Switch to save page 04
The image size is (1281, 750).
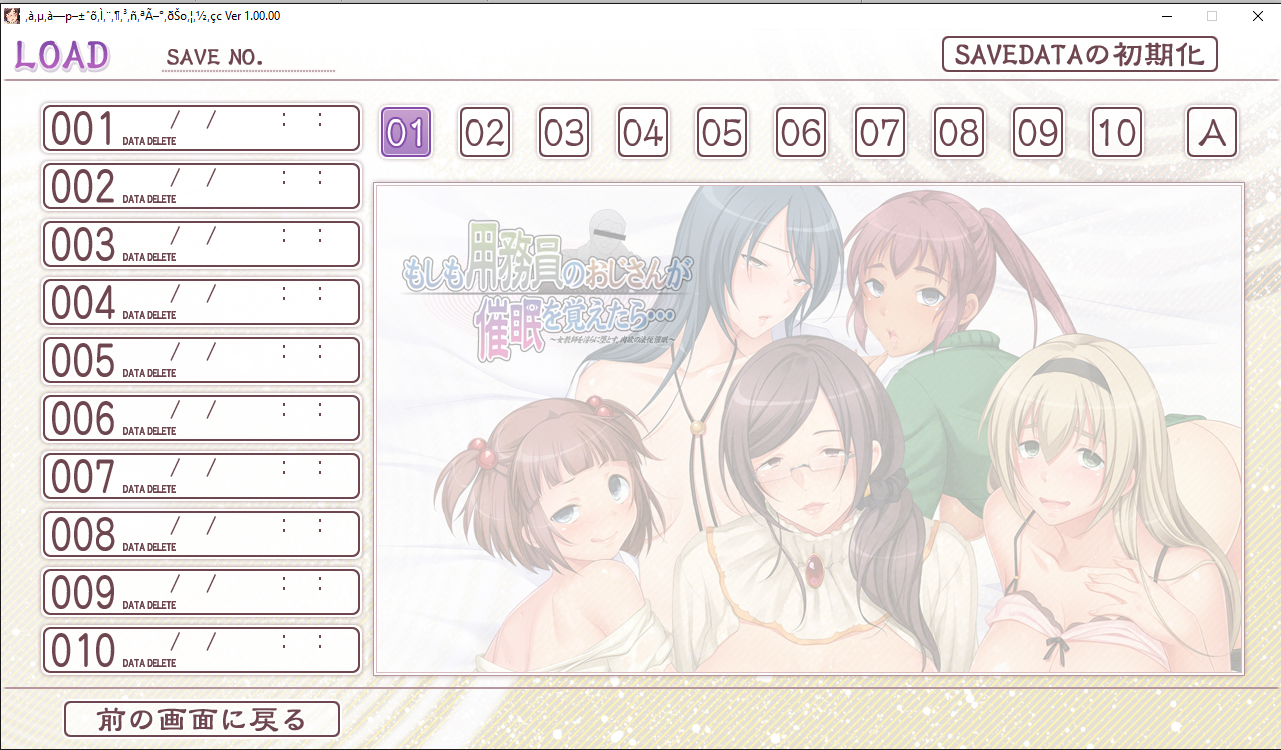(x=643, y=132)
